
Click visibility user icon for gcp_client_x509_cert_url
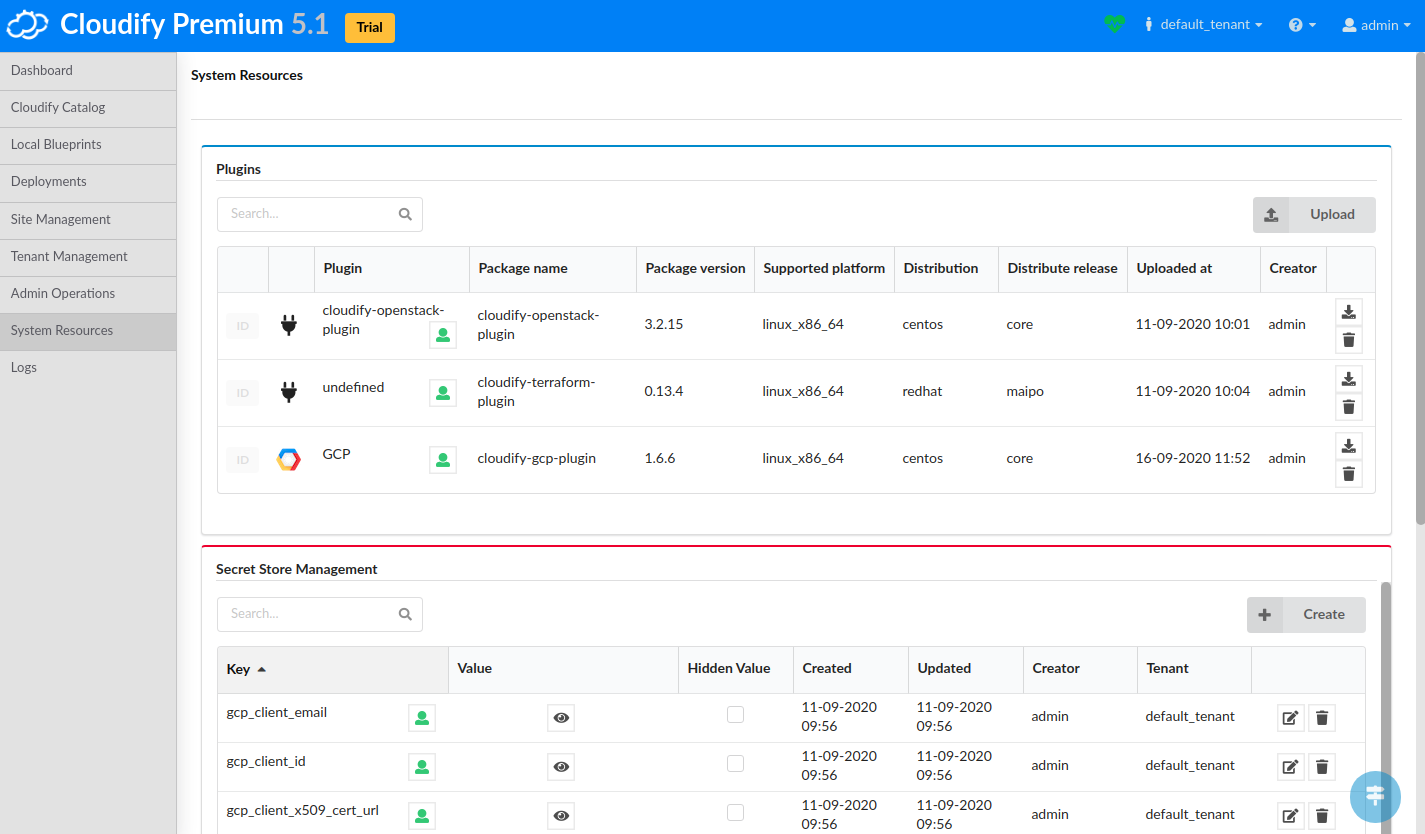click(x=422, y=816)
